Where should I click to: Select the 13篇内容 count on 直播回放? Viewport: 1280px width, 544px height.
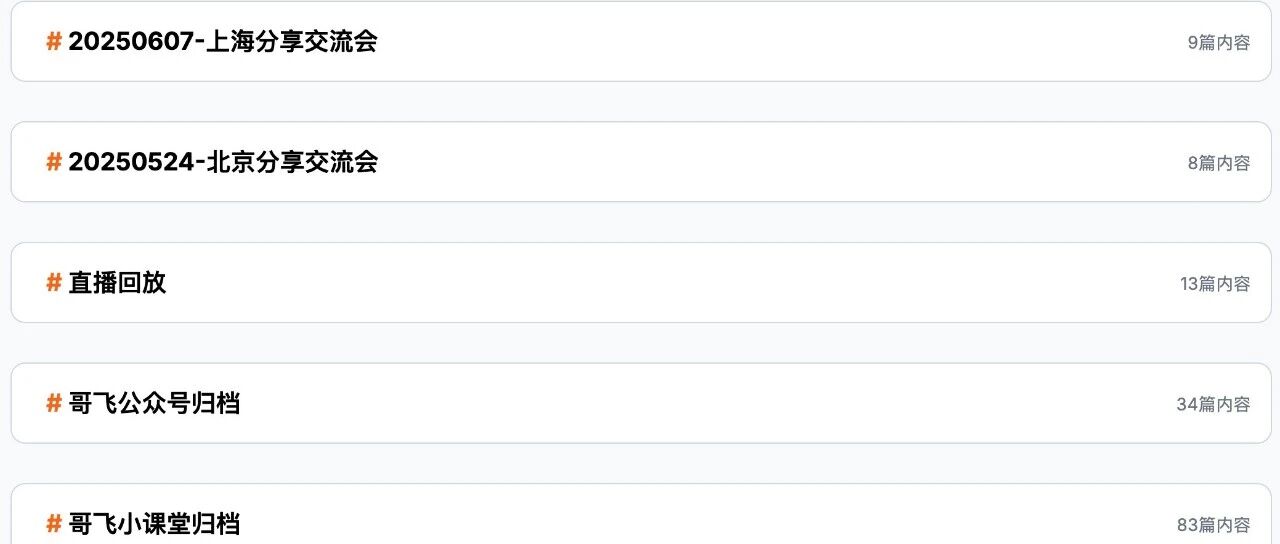pos(1214,284)
